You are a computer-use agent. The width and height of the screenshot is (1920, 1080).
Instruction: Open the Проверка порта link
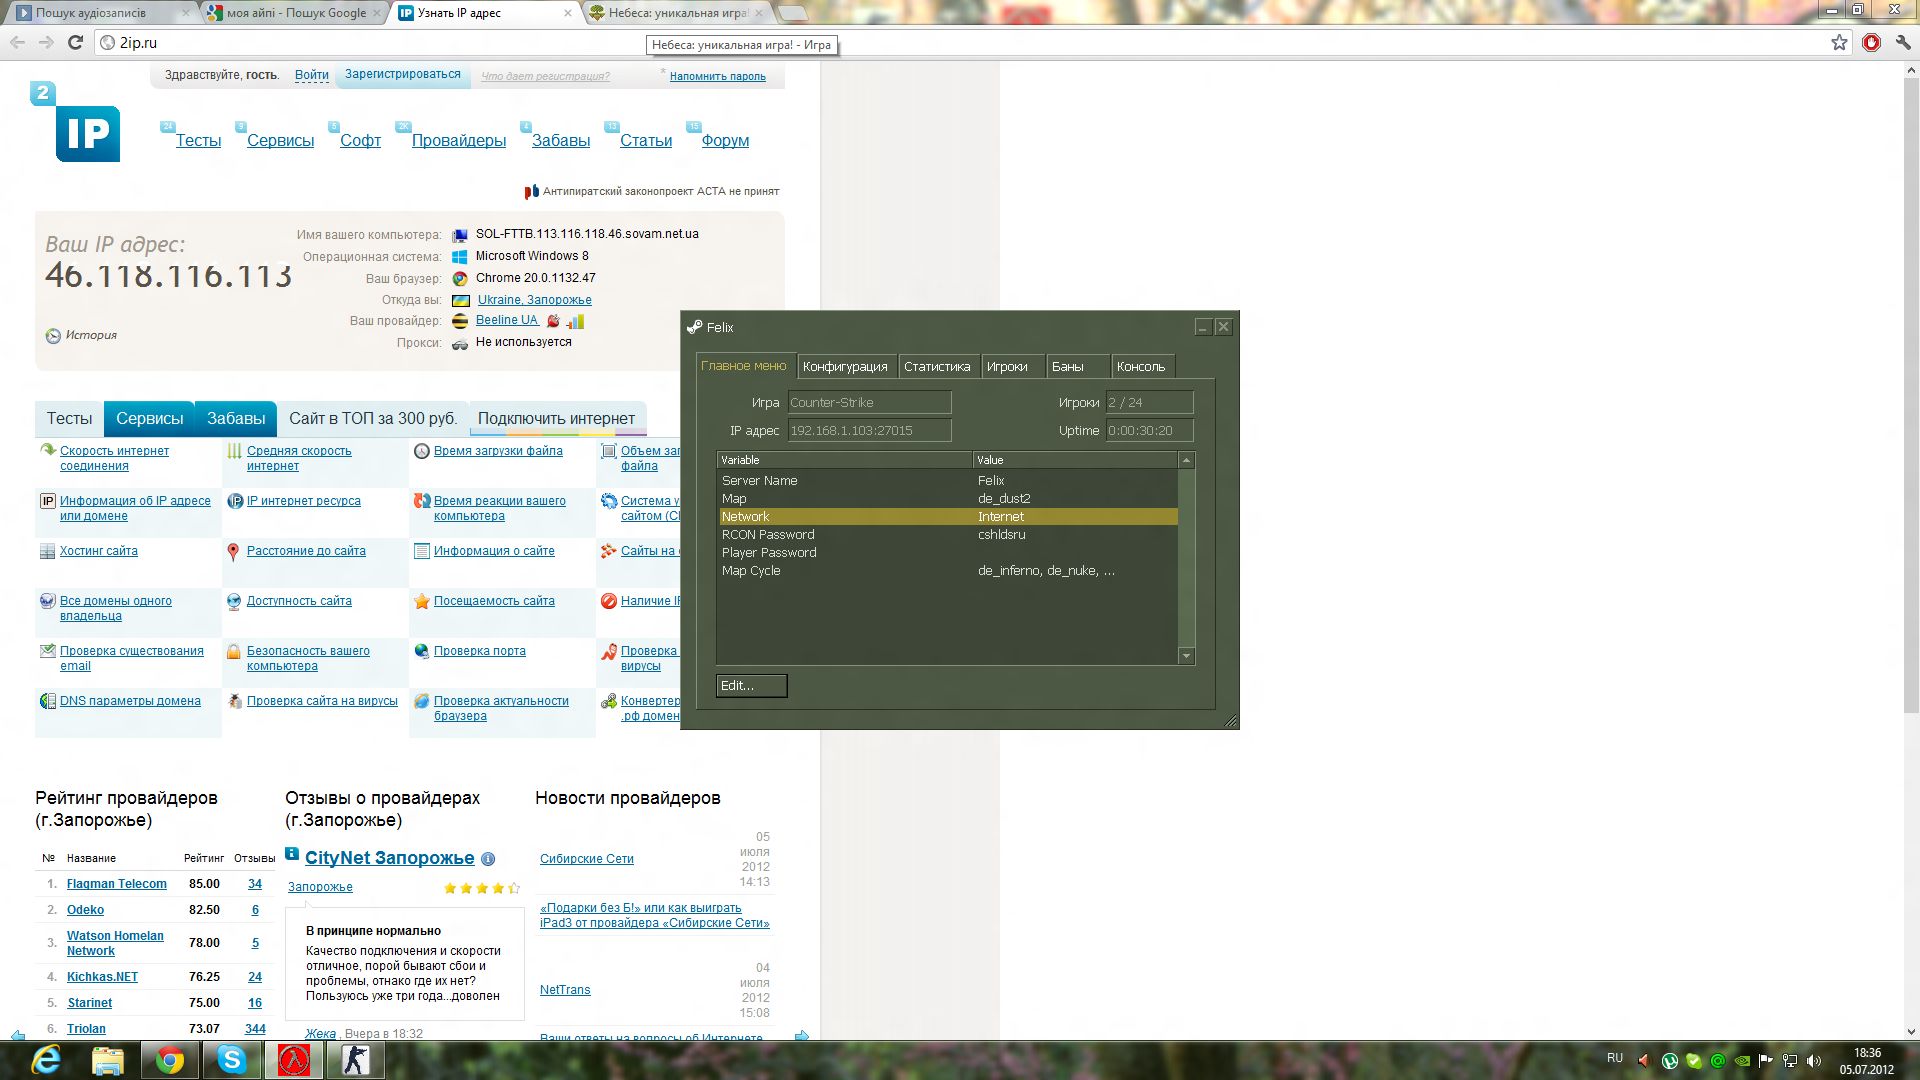(x=479, y=651)
